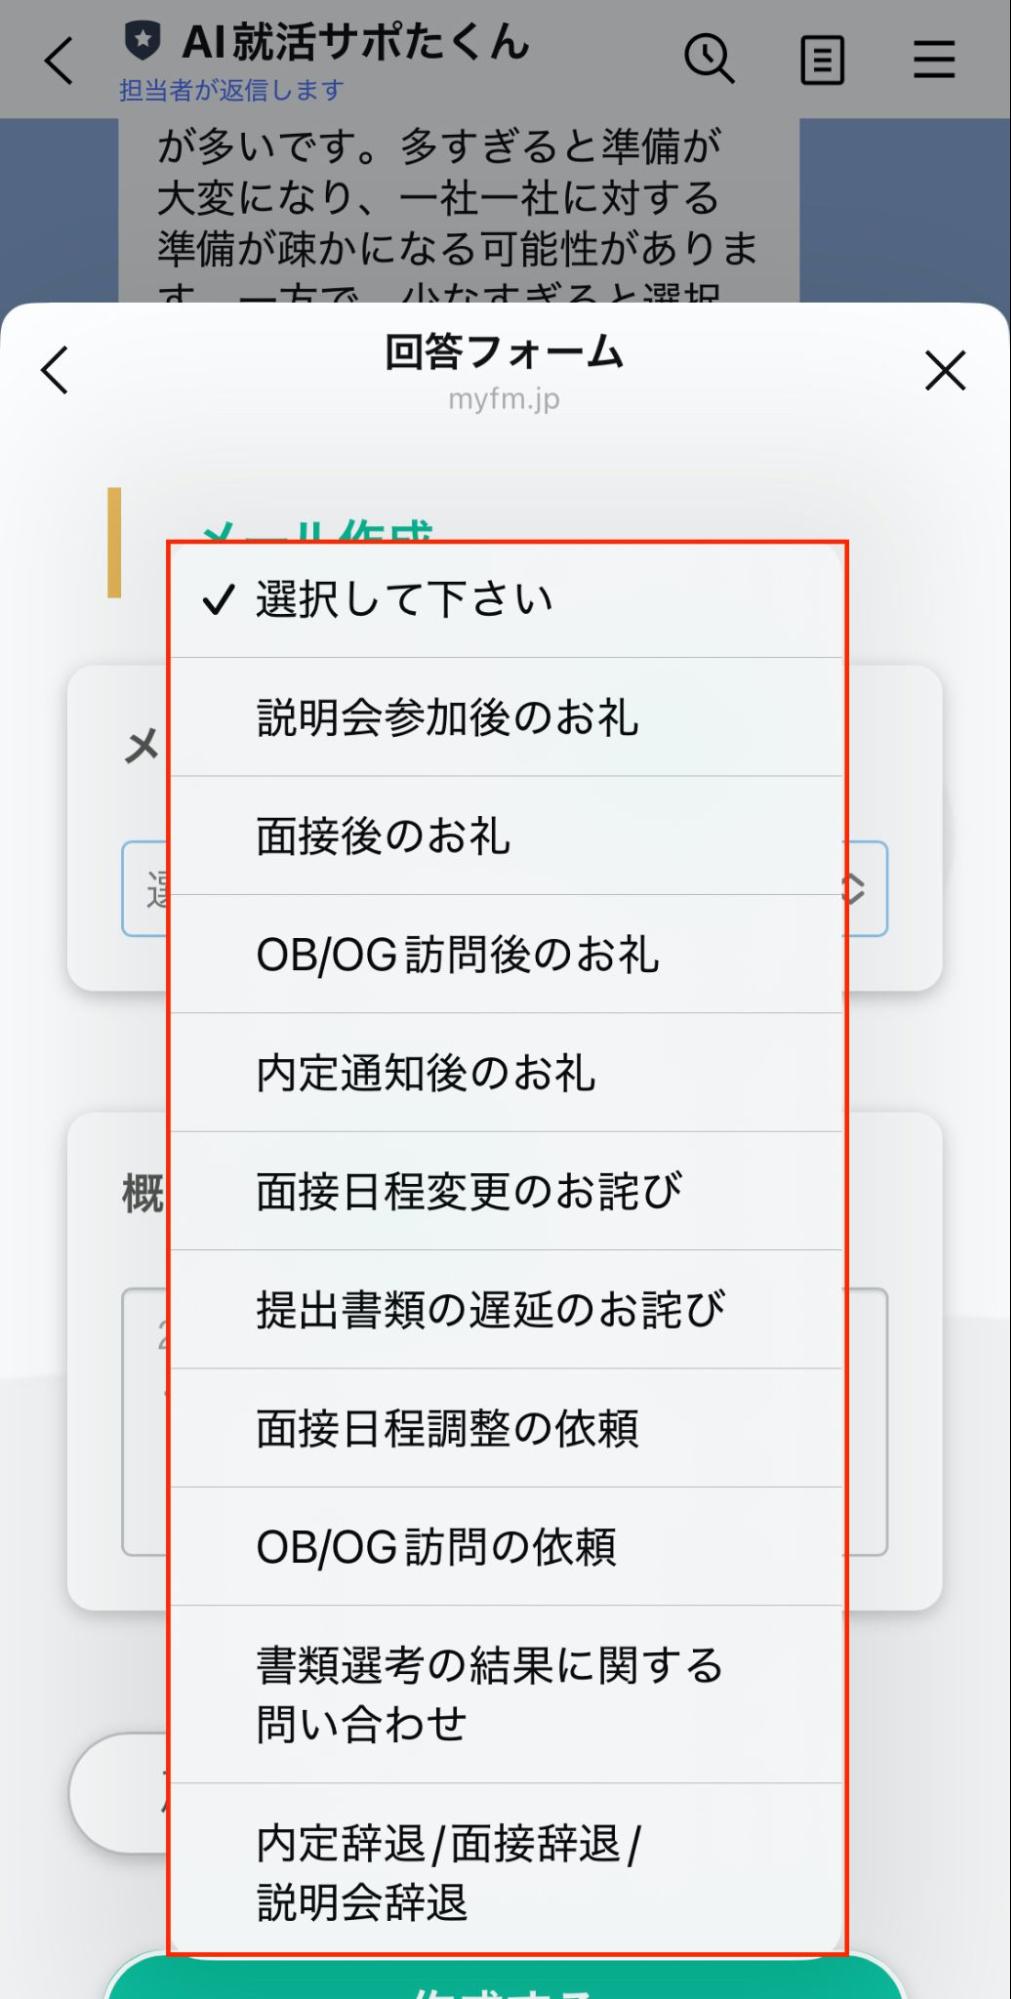Close the 回答フォーム panel with X
1011x1999 pixels.
(945, 371)
